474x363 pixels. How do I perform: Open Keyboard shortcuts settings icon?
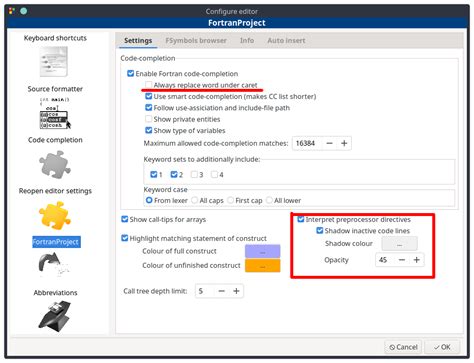coord(54,62)
